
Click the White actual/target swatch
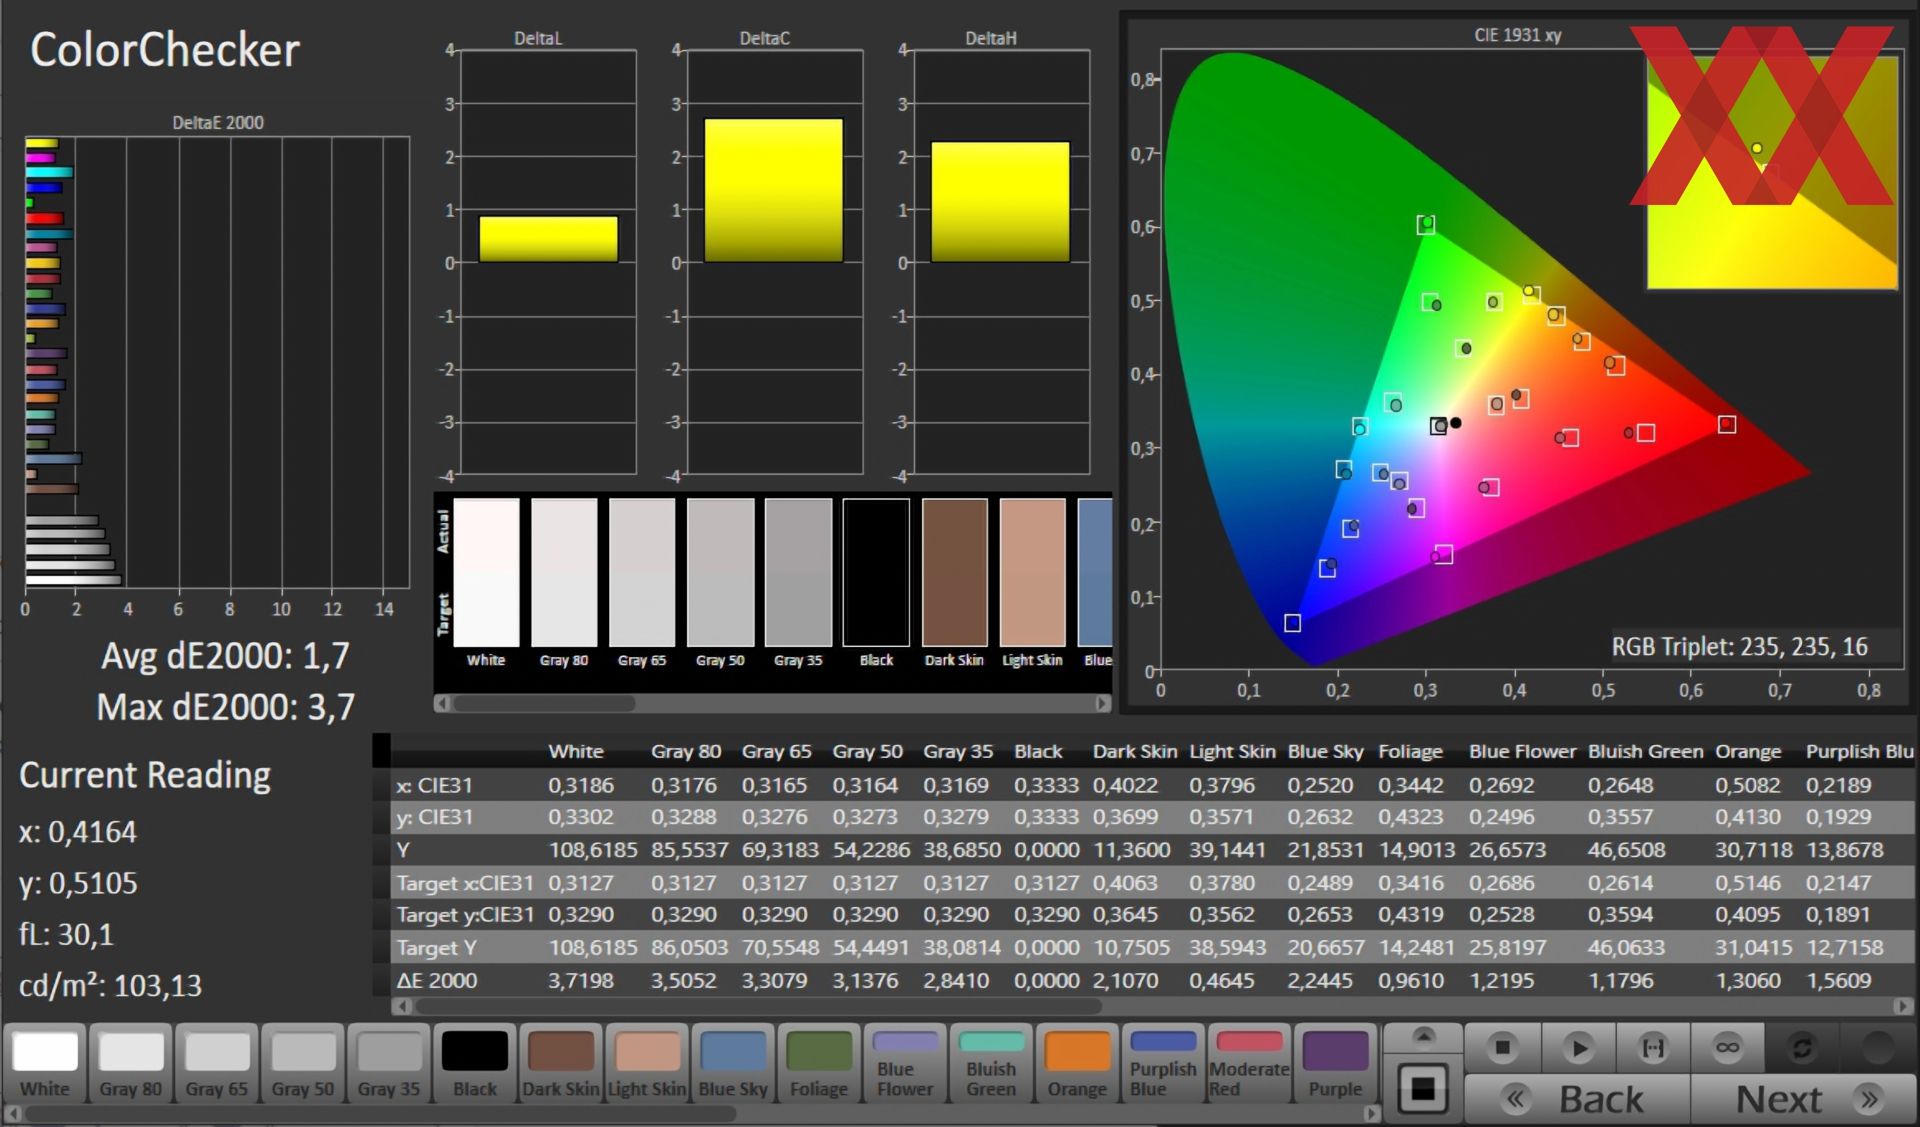[x=486, y=572]
